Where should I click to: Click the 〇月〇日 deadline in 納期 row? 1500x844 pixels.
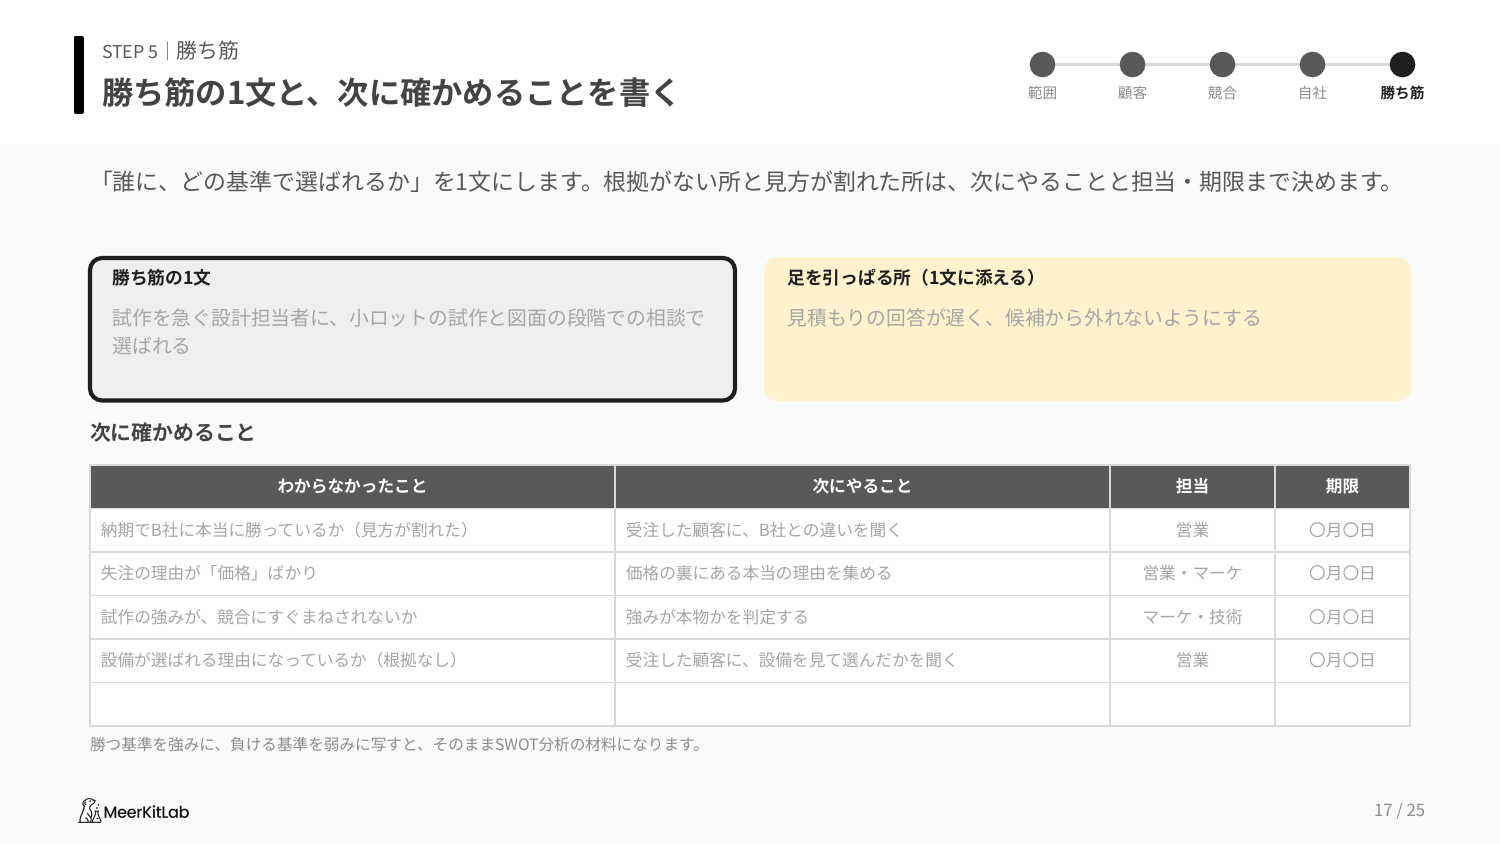click(x=1342, y=530)
